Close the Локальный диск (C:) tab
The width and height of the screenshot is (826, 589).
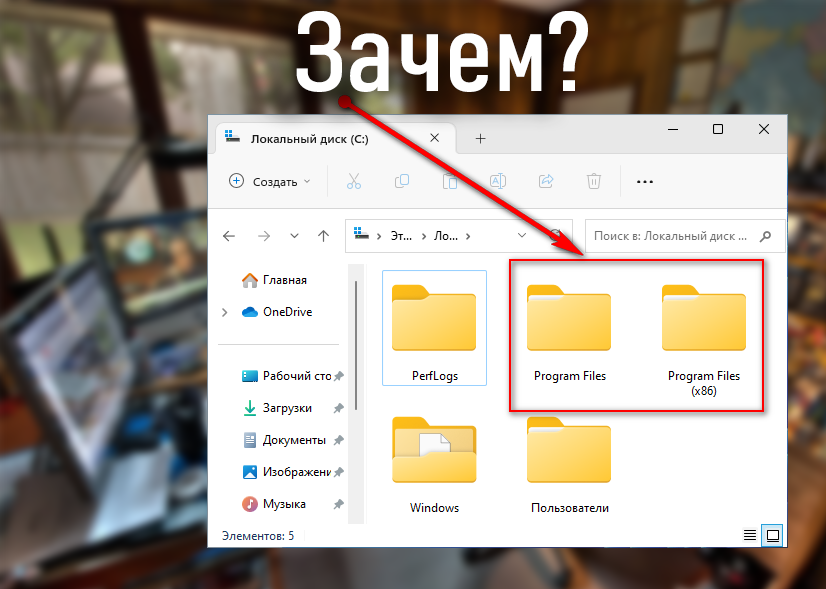pos(435,138)
